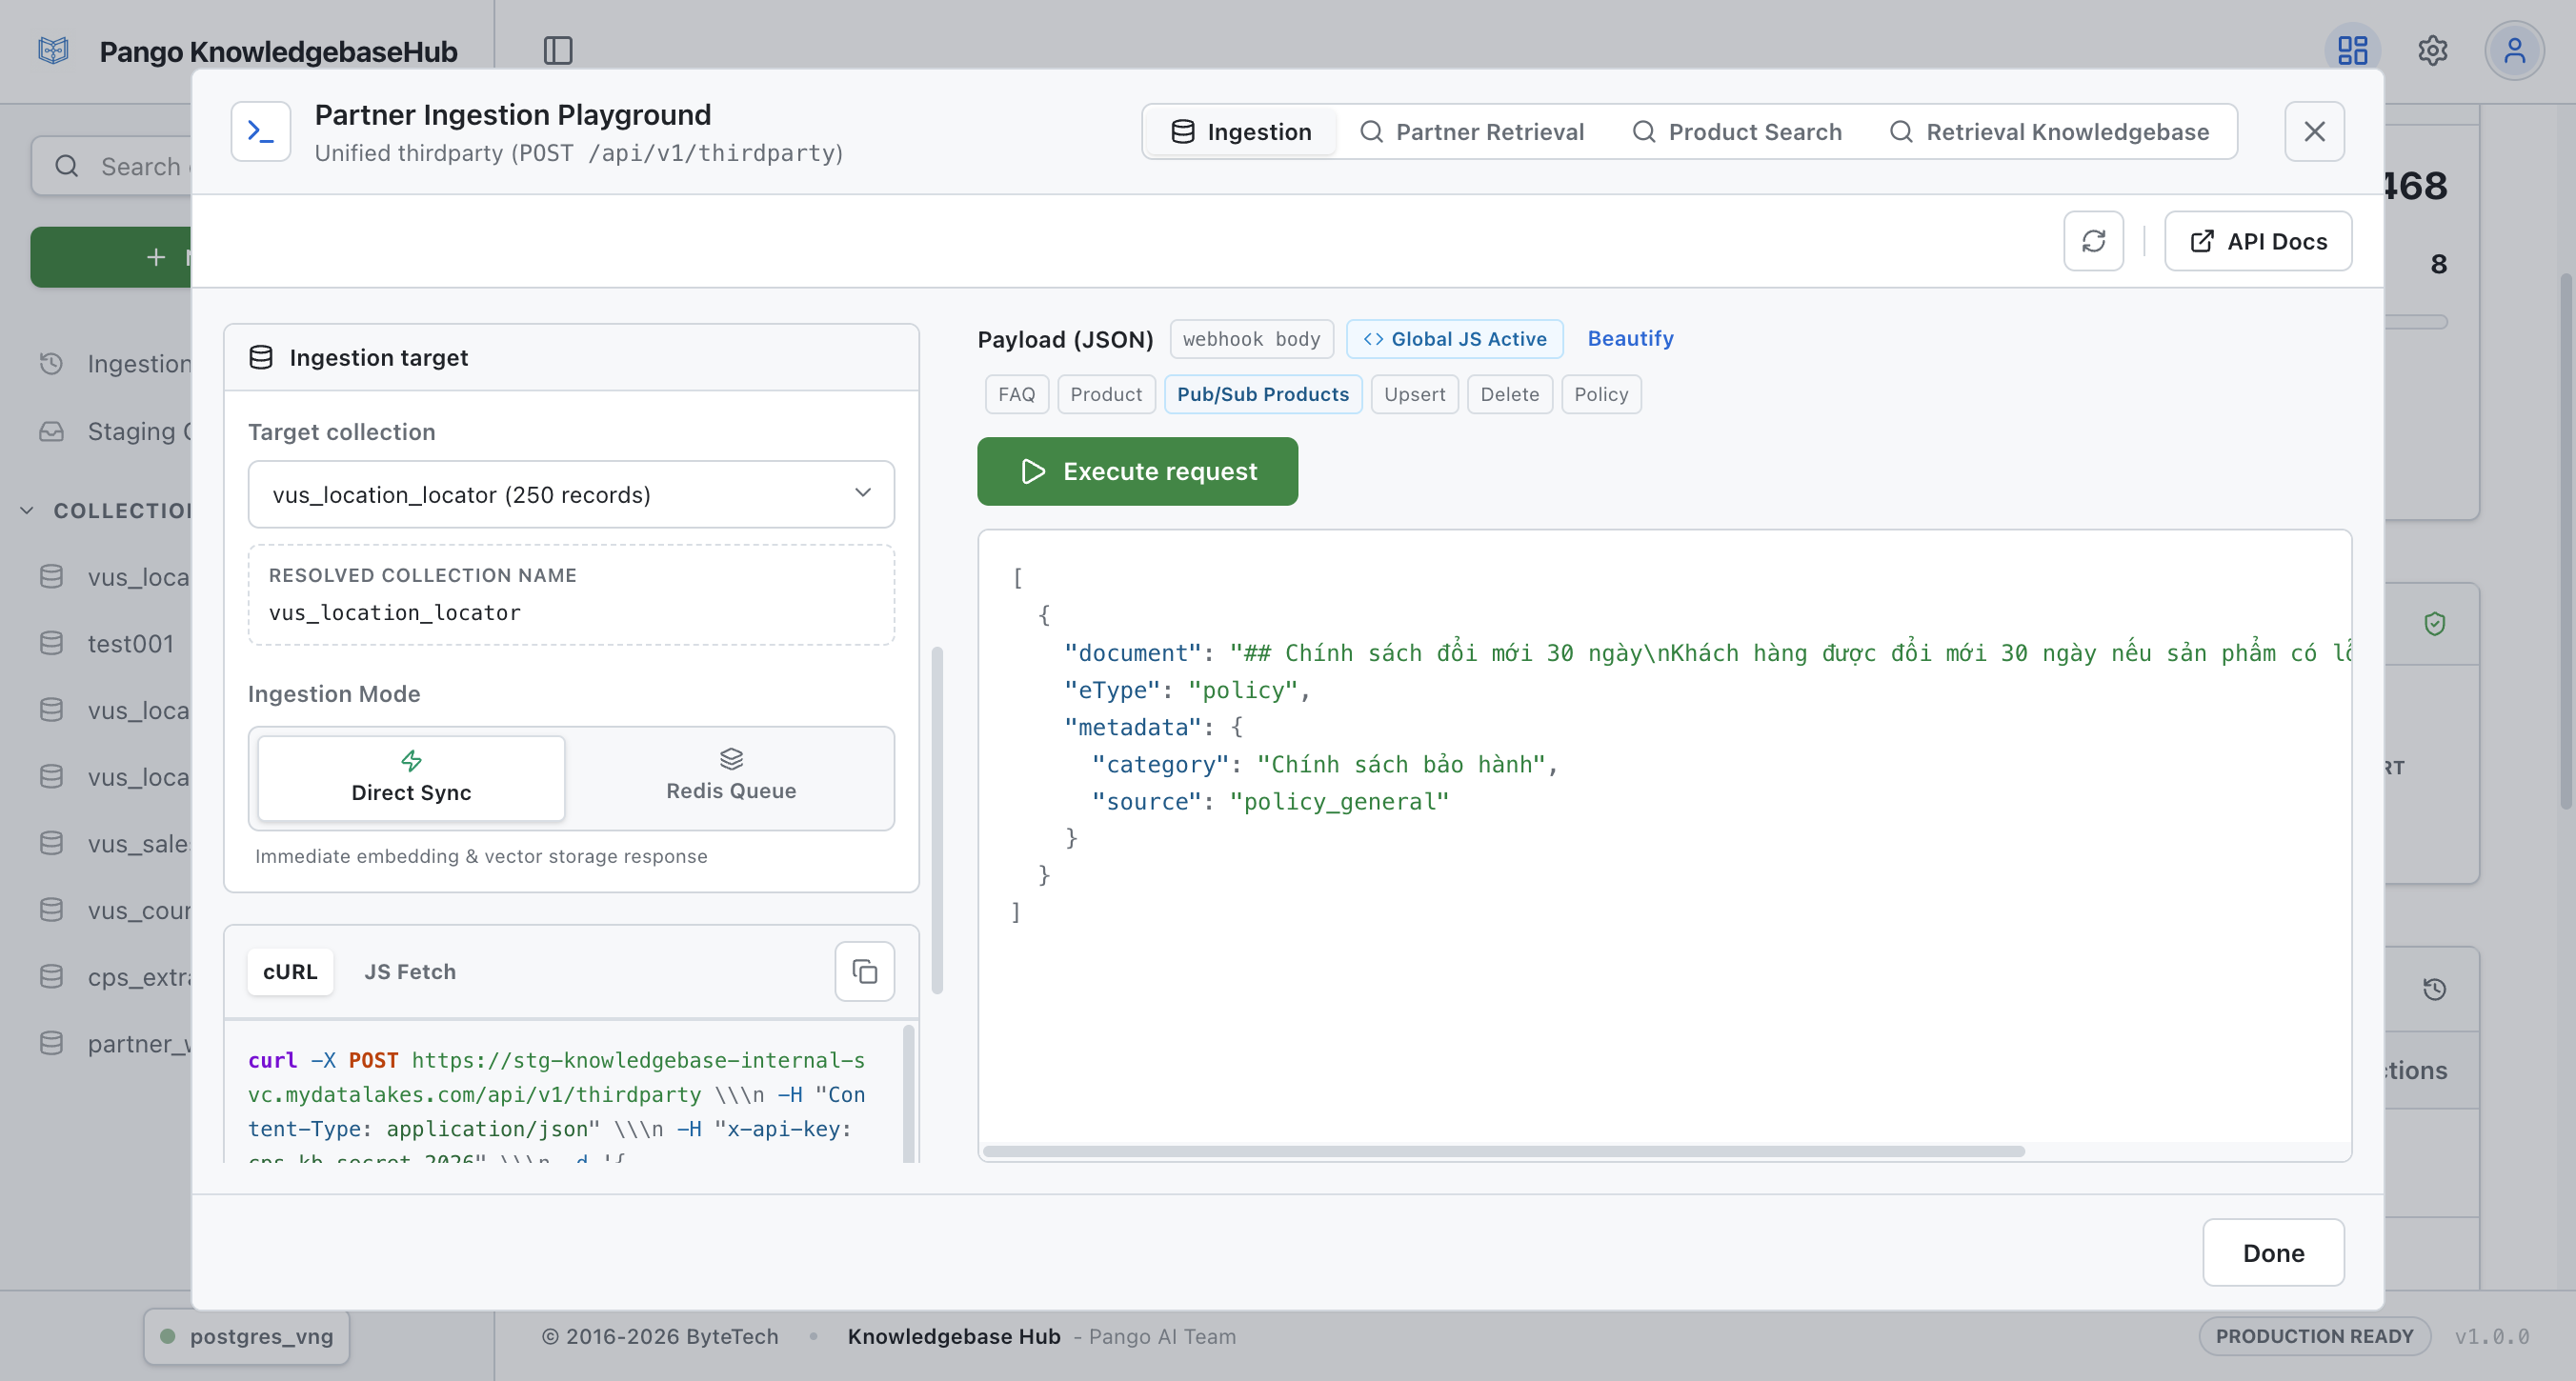This screenshot has height=1381, width=2576.
Task: Click the cURL code block scrollbar
Action: 908,1092
